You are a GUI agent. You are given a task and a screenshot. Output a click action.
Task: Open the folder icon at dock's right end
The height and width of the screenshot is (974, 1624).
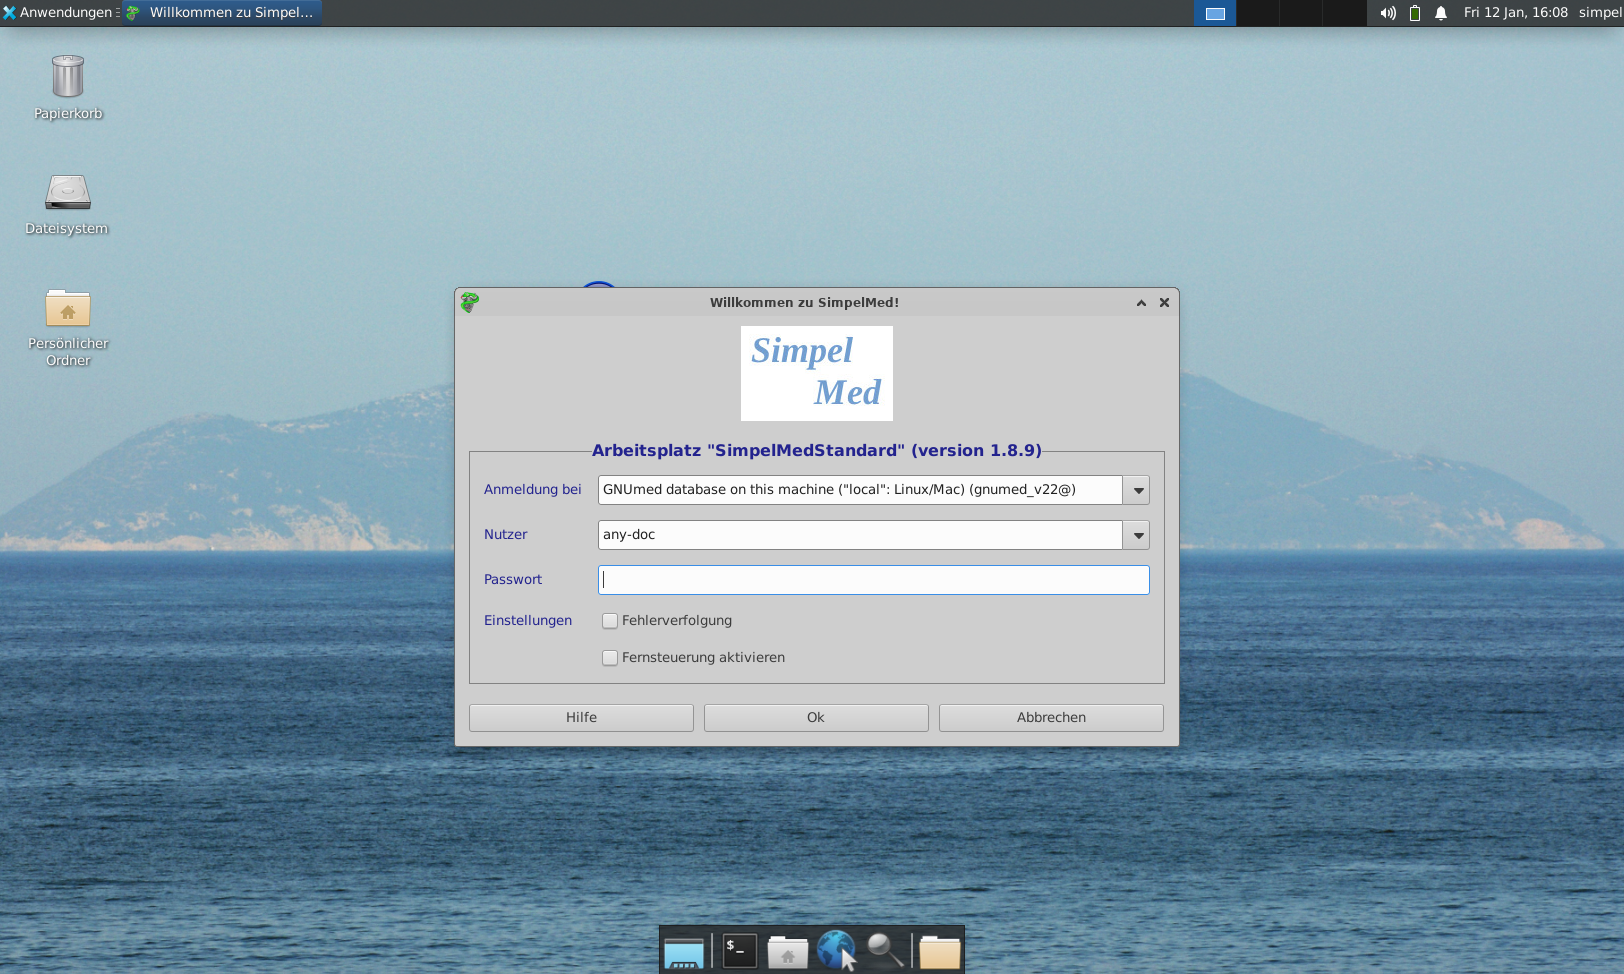(940, 952)
